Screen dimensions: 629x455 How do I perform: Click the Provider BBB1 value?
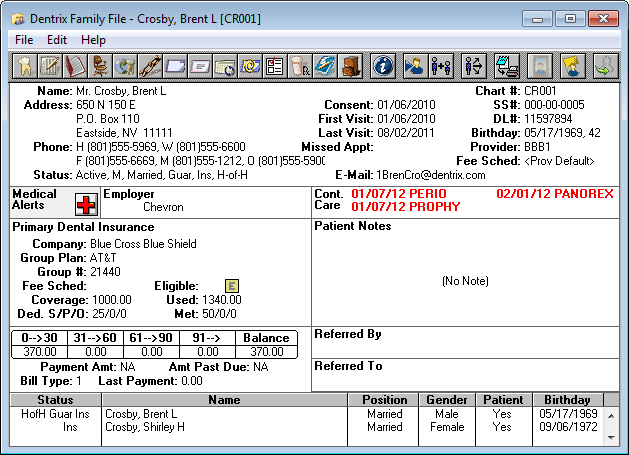537,147
